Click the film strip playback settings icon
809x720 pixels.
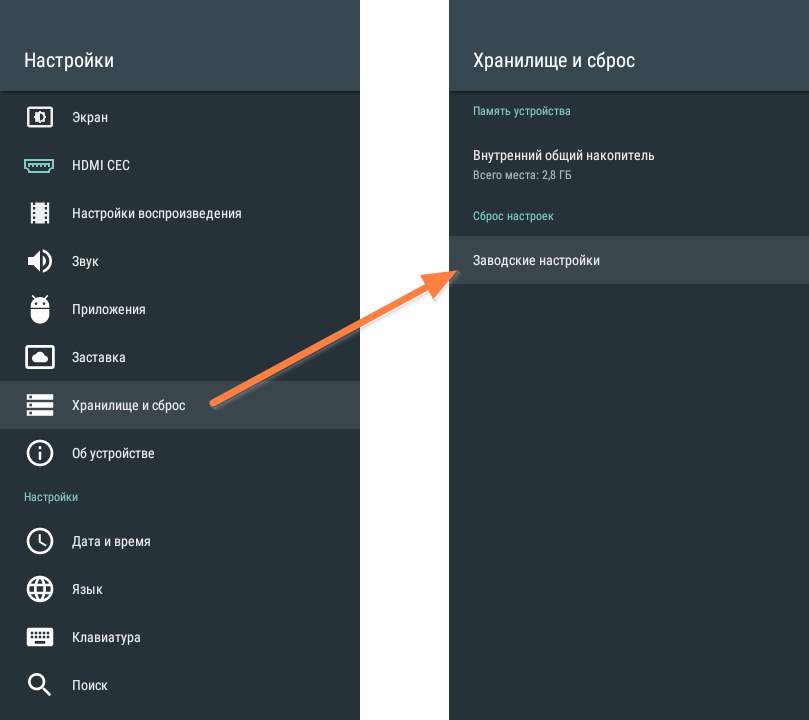pyautogui.click(x=40, y=213)
